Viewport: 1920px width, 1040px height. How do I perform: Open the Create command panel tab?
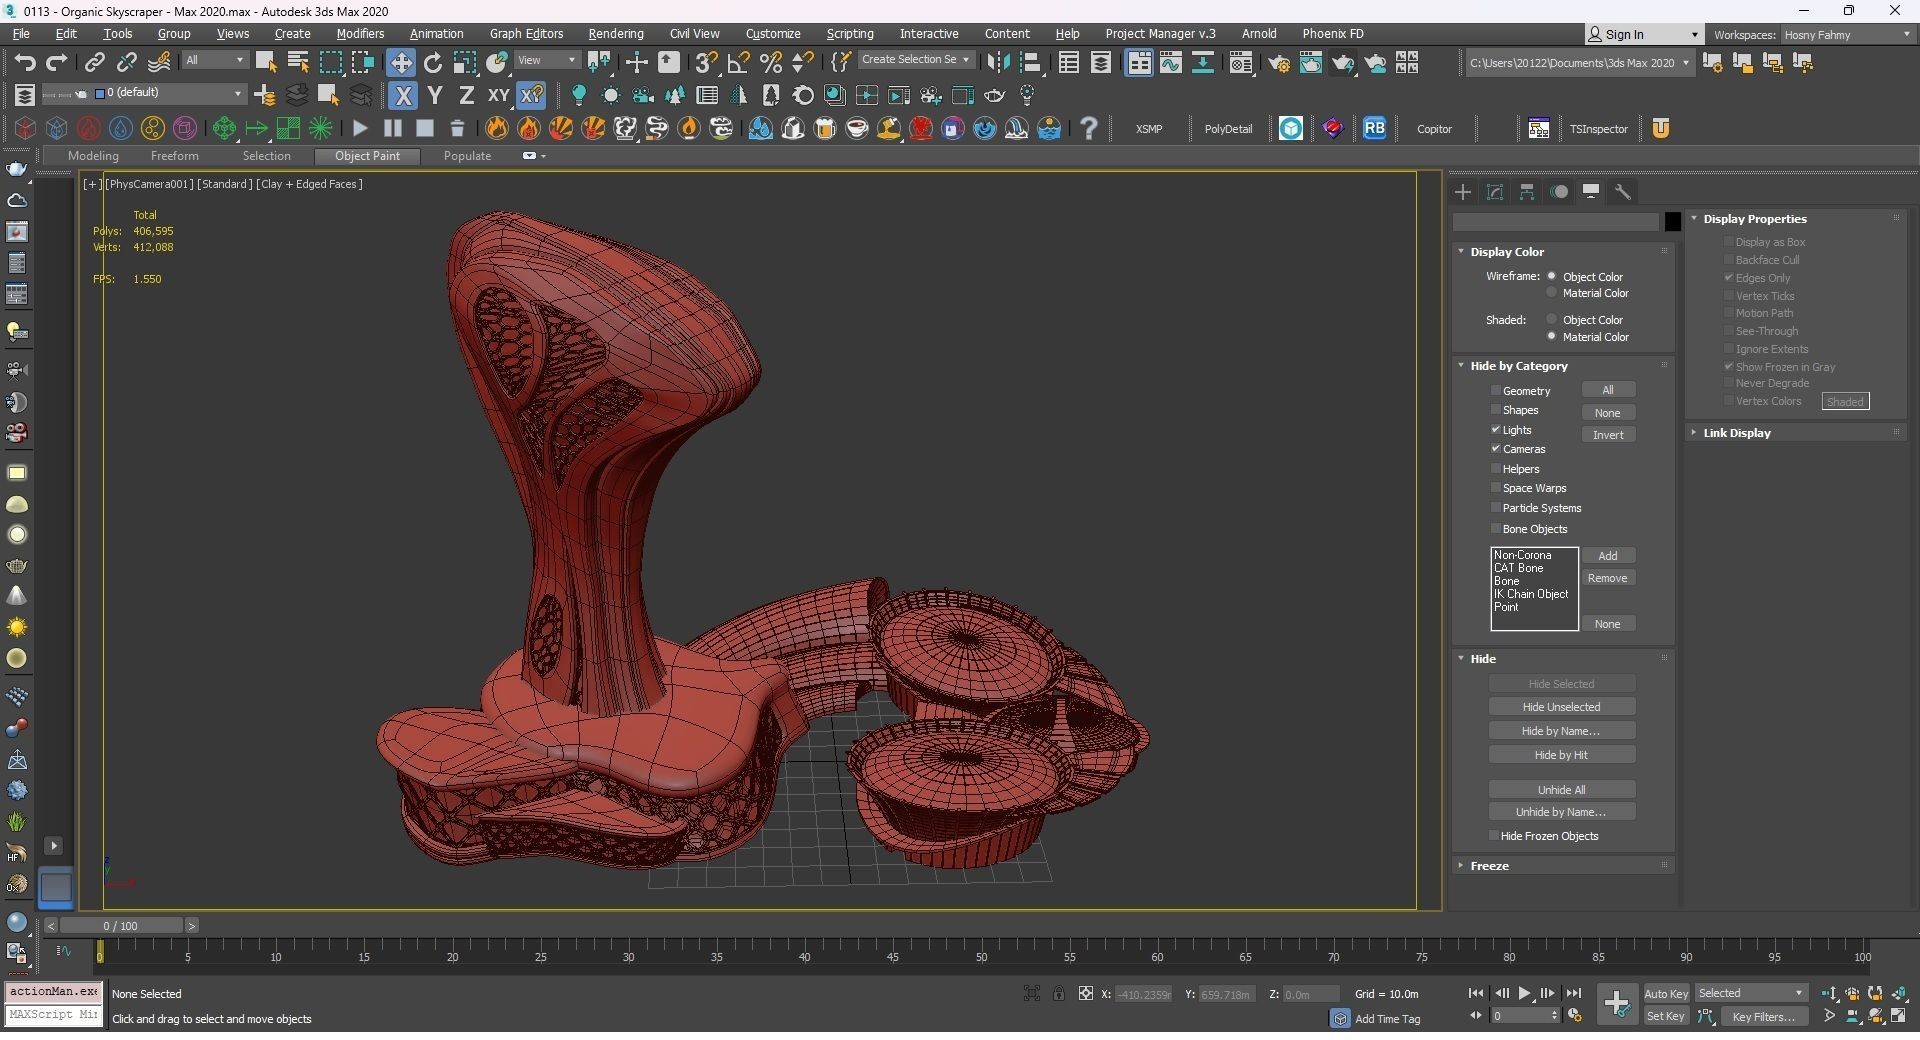pyautogui.click(x=1463, y=192)
